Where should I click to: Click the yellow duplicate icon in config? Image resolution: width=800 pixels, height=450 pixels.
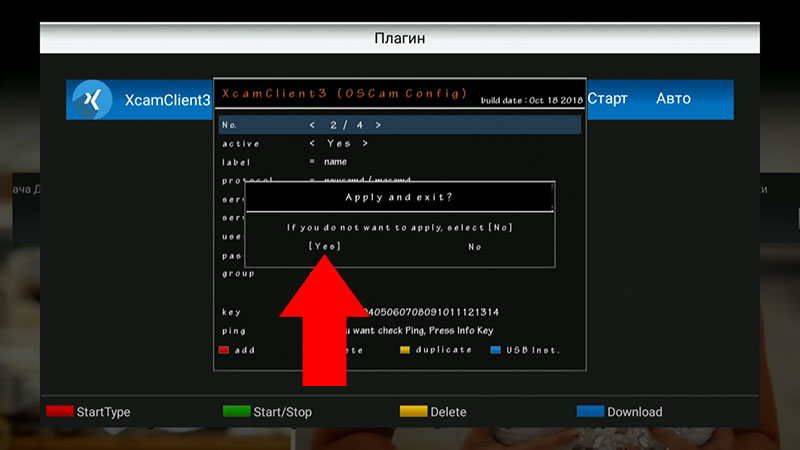pyautogui.click(x=405, y=350)
